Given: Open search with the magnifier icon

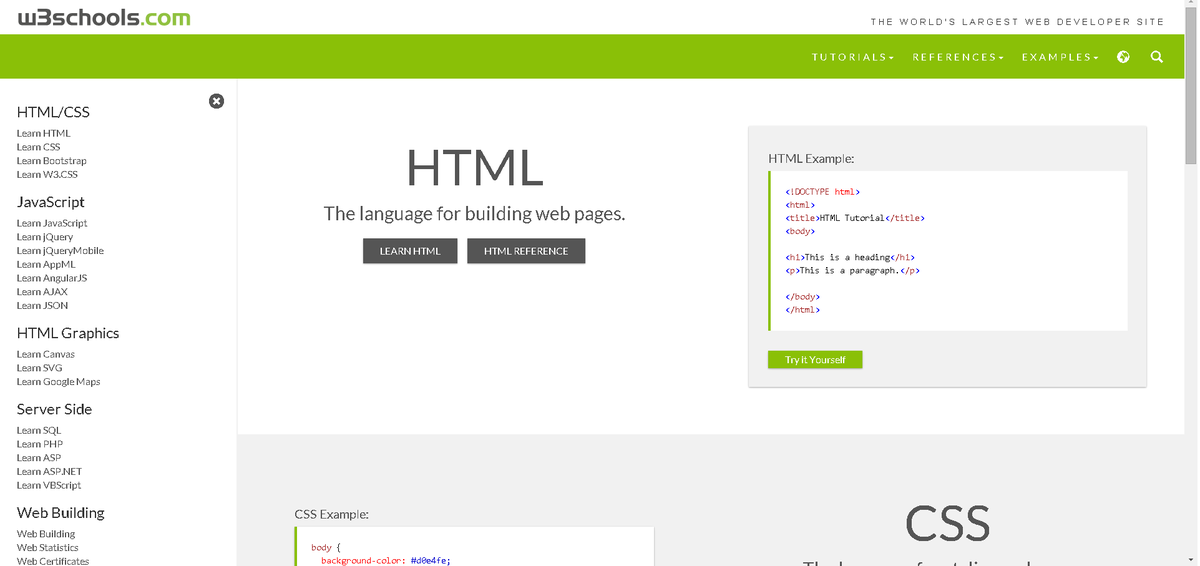Looking at the screenshot, I should tap(1157, 57).
